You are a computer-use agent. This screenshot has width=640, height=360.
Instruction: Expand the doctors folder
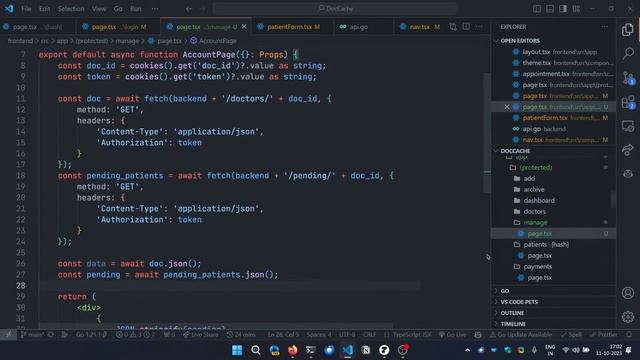coord(553,211)
